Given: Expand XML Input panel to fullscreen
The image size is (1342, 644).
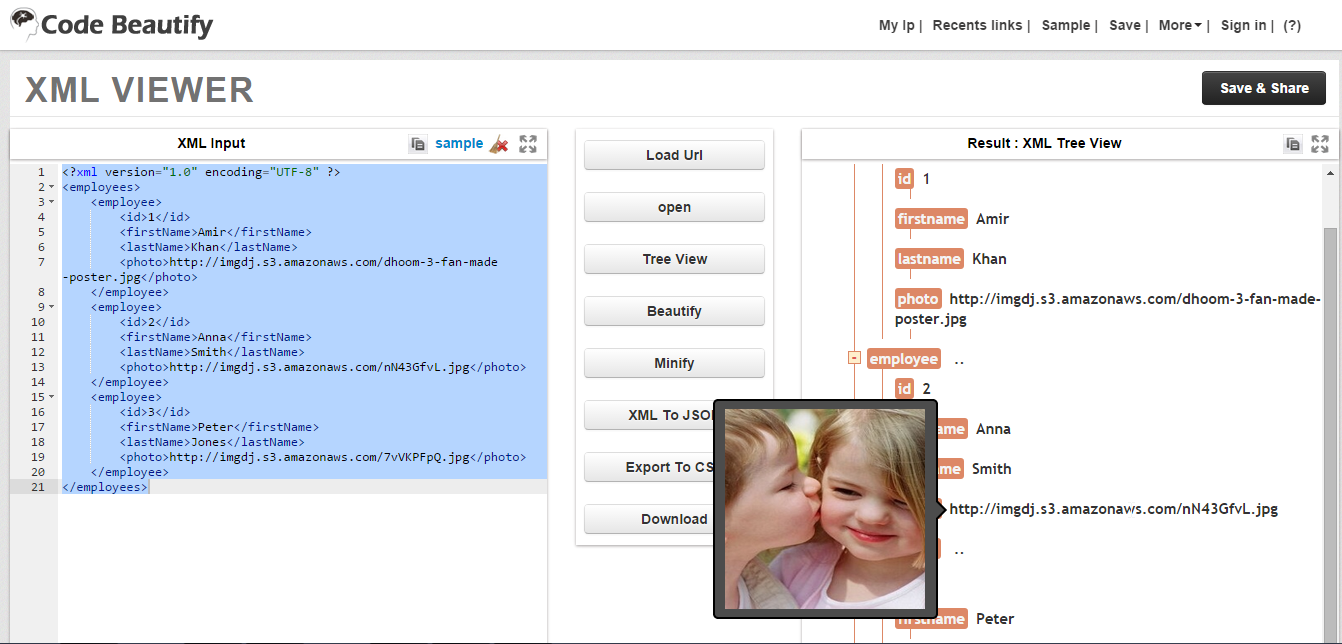Looking at the screenshot, I should (x=528, y=144).
